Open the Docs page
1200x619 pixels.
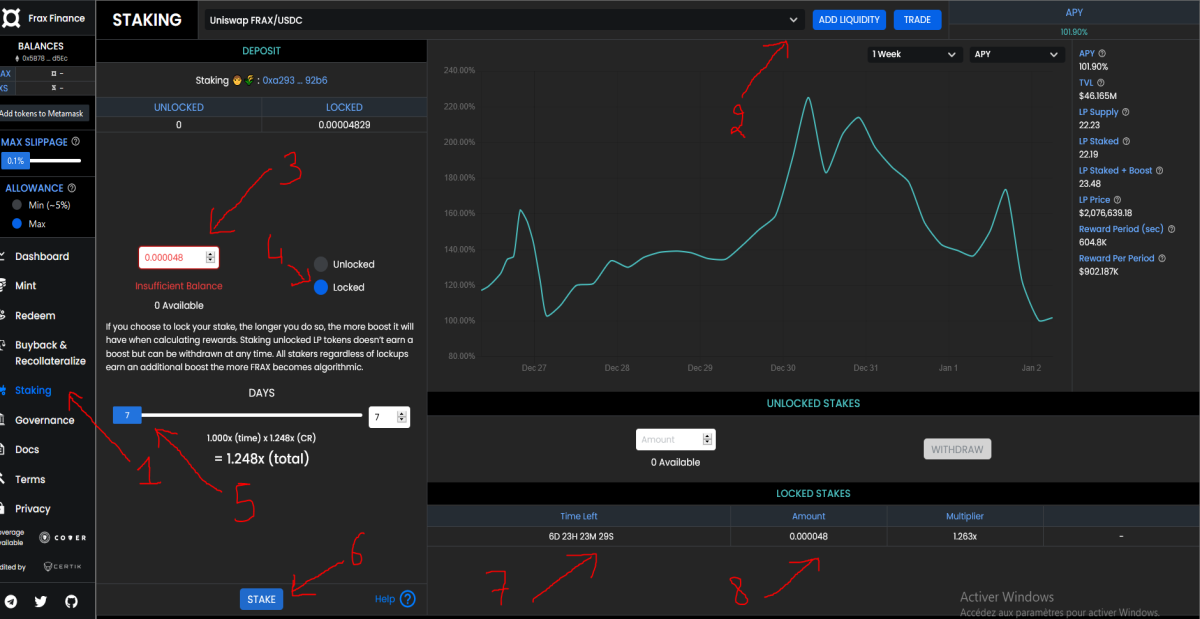(27, 450)
